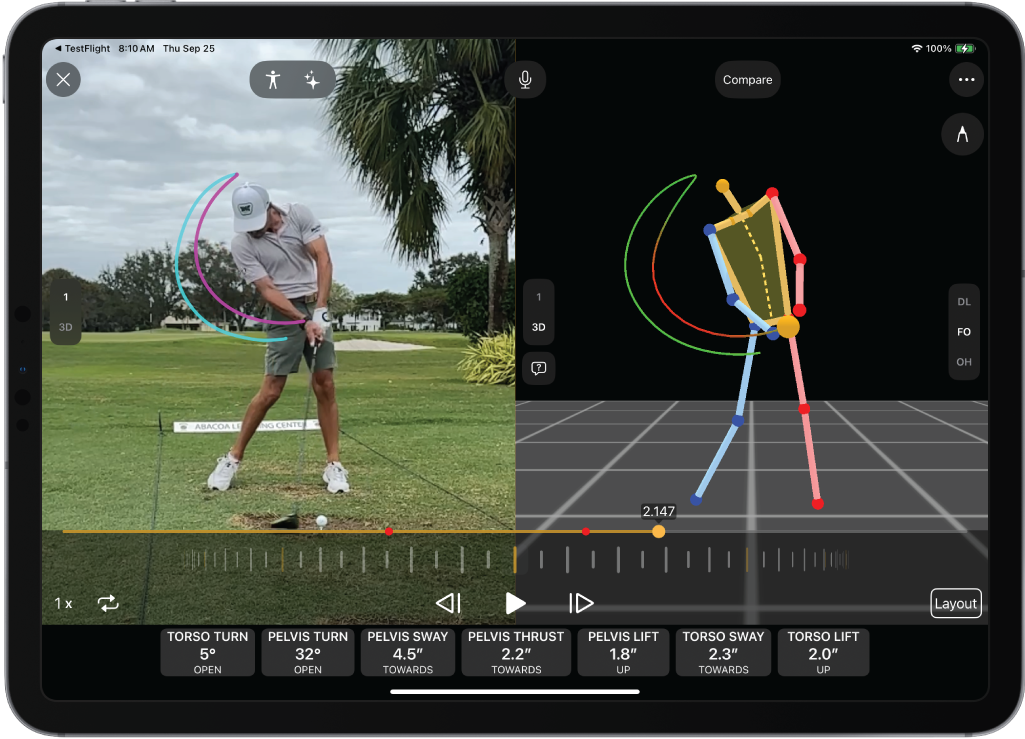Open the Layout options
Screen dimensions: 1025x739
(956, 603)
